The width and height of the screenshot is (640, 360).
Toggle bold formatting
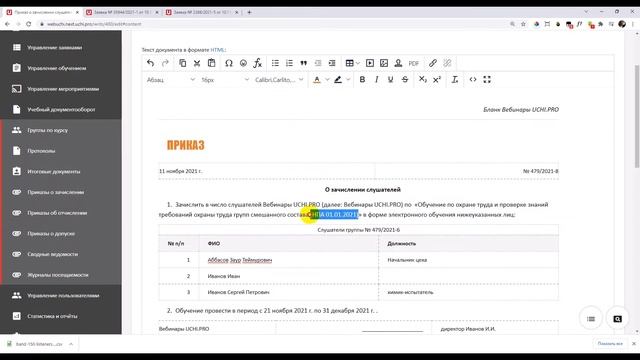point(362,80)
